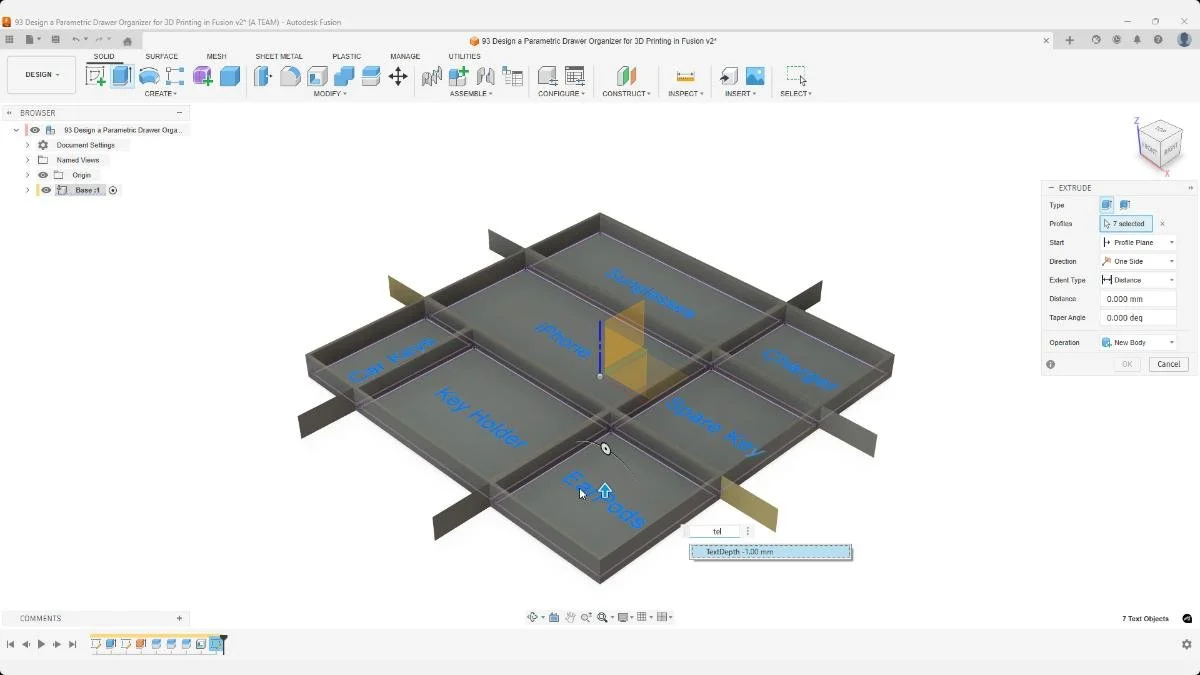
Task: Open the Direction One Side dropdown
Action: click(x=1138, y=261)
